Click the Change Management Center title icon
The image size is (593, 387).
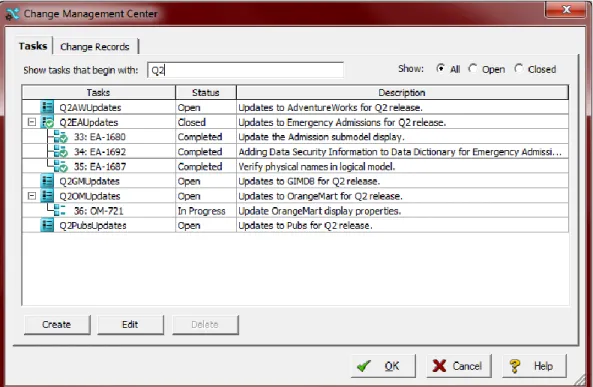[x=12, y=14]
